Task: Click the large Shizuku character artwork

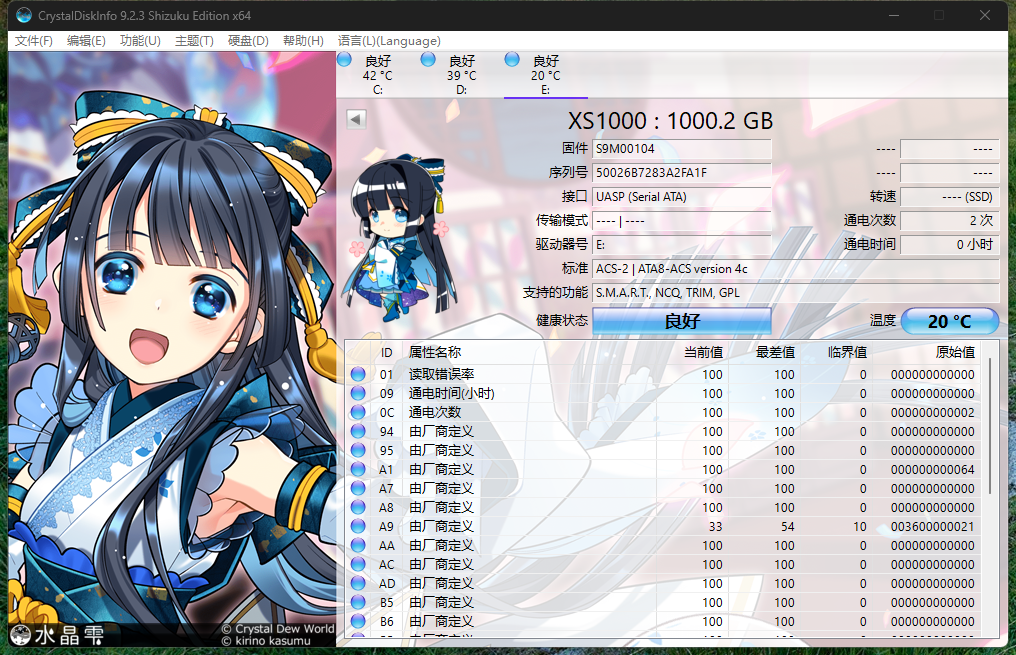Action: coord(172,349)
